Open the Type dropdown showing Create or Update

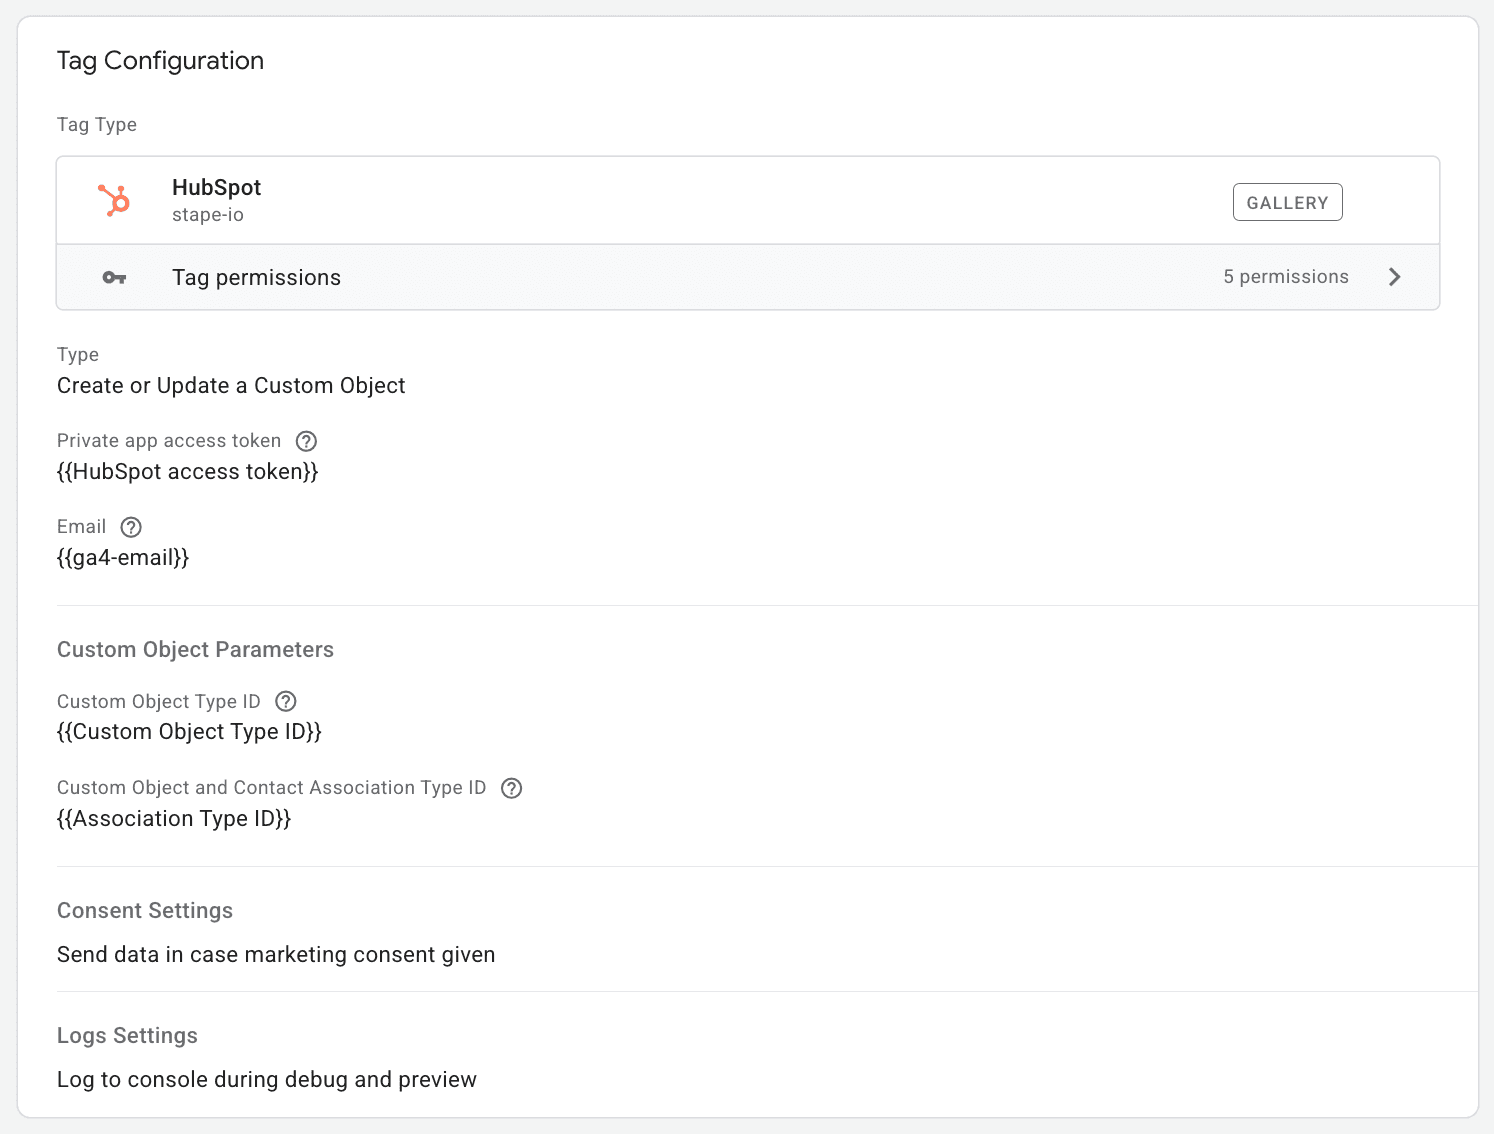click(231, 385)
